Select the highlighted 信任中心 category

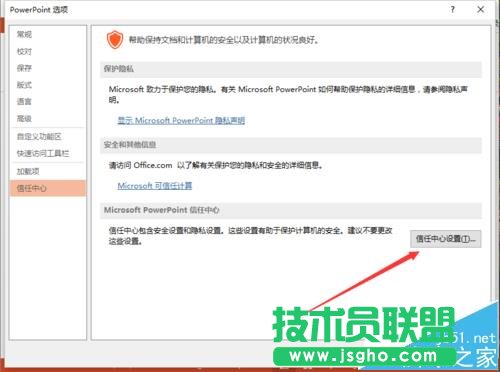pyautogui.click(x=48, y=188)
